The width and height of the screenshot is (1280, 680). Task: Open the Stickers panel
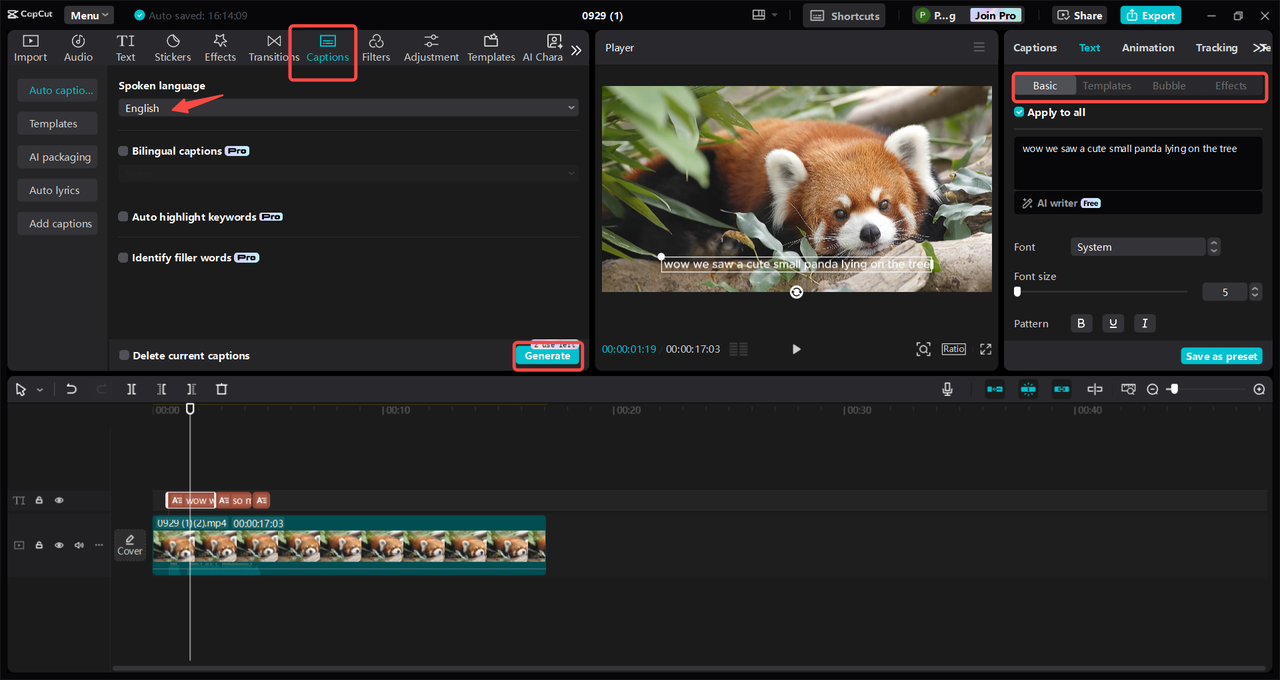(x=173, y=48)
